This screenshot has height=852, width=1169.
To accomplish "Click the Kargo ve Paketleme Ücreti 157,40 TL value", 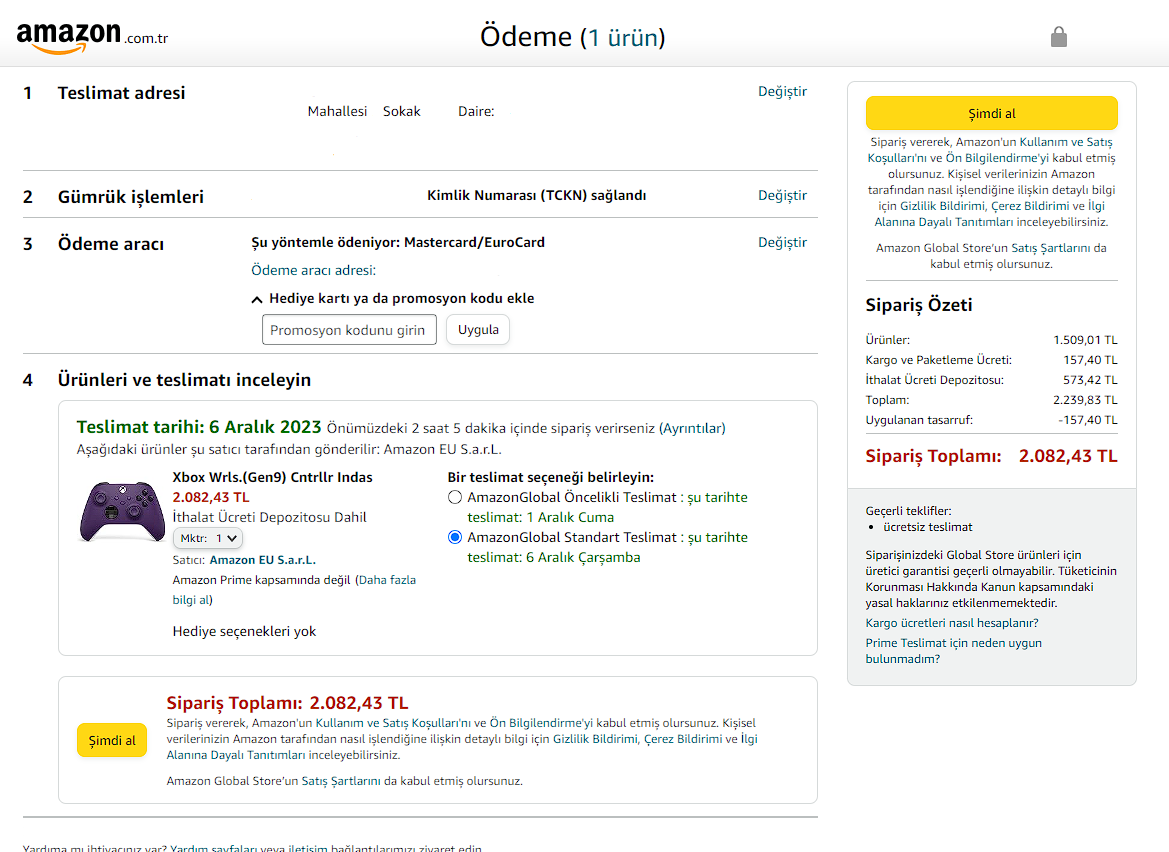I will click(x=1091, y=360).
